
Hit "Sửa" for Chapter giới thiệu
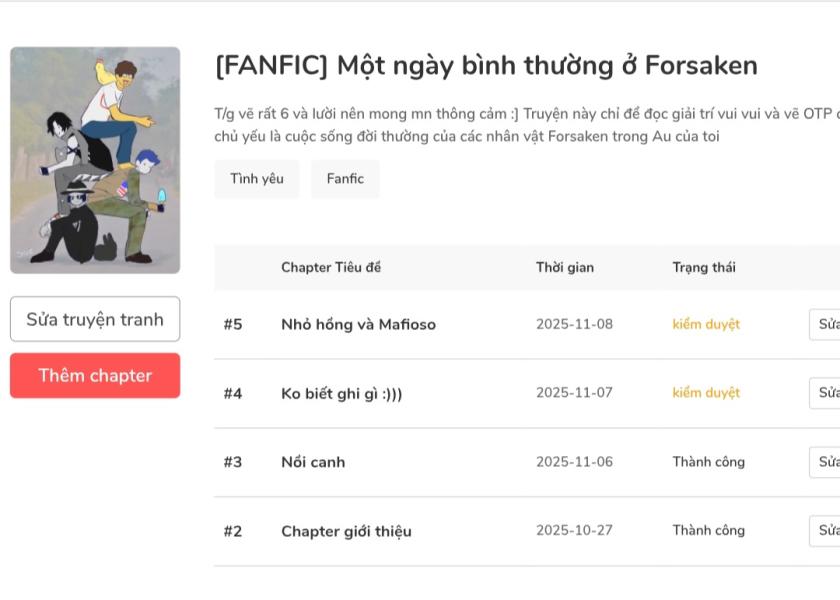[827, 531]
